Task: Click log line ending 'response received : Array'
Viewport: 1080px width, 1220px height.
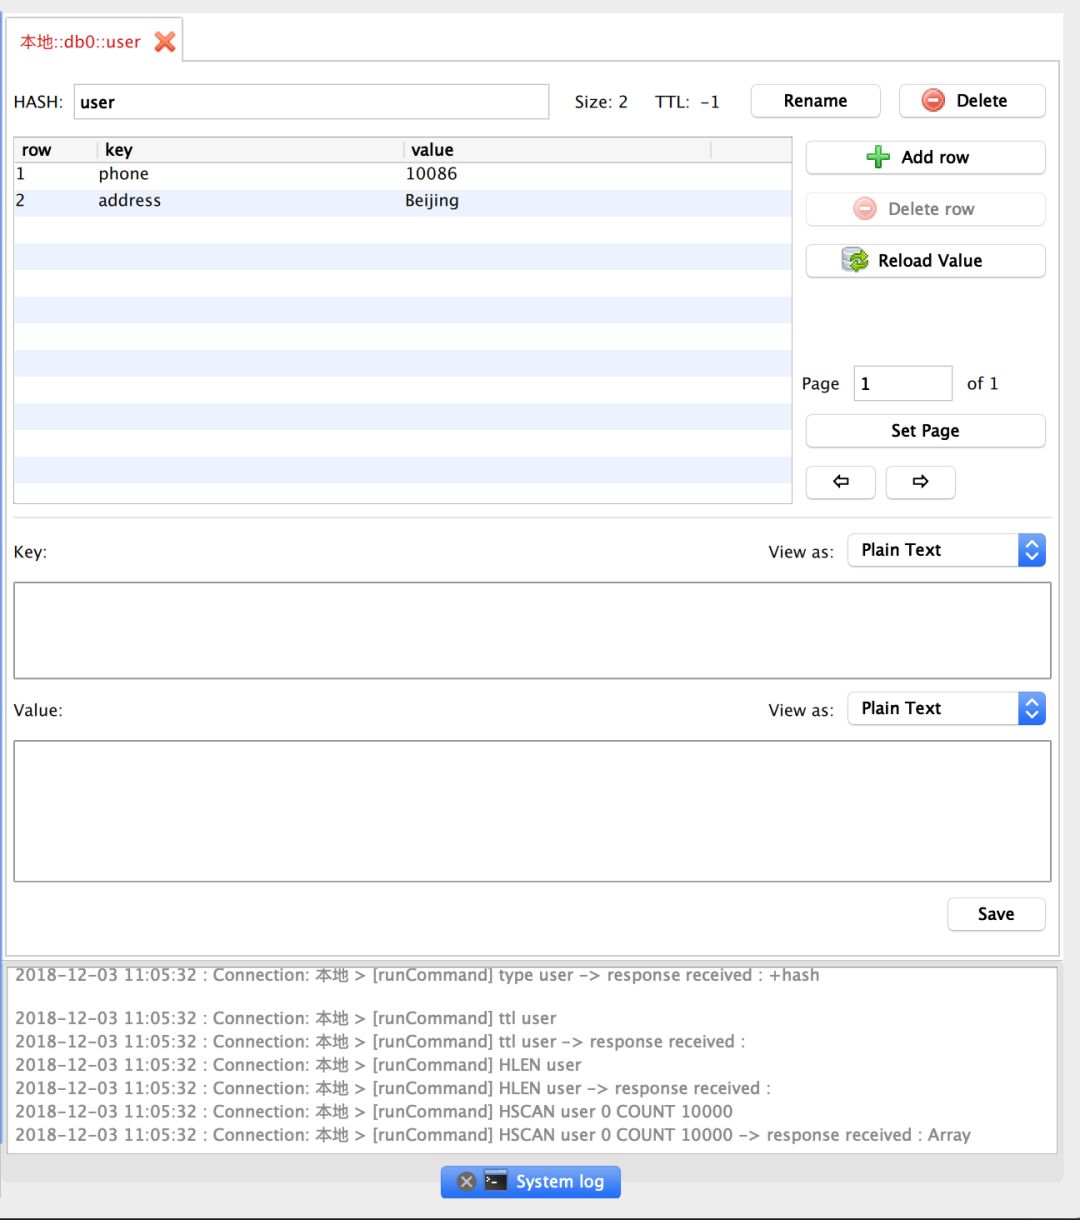Action: 493,1135
